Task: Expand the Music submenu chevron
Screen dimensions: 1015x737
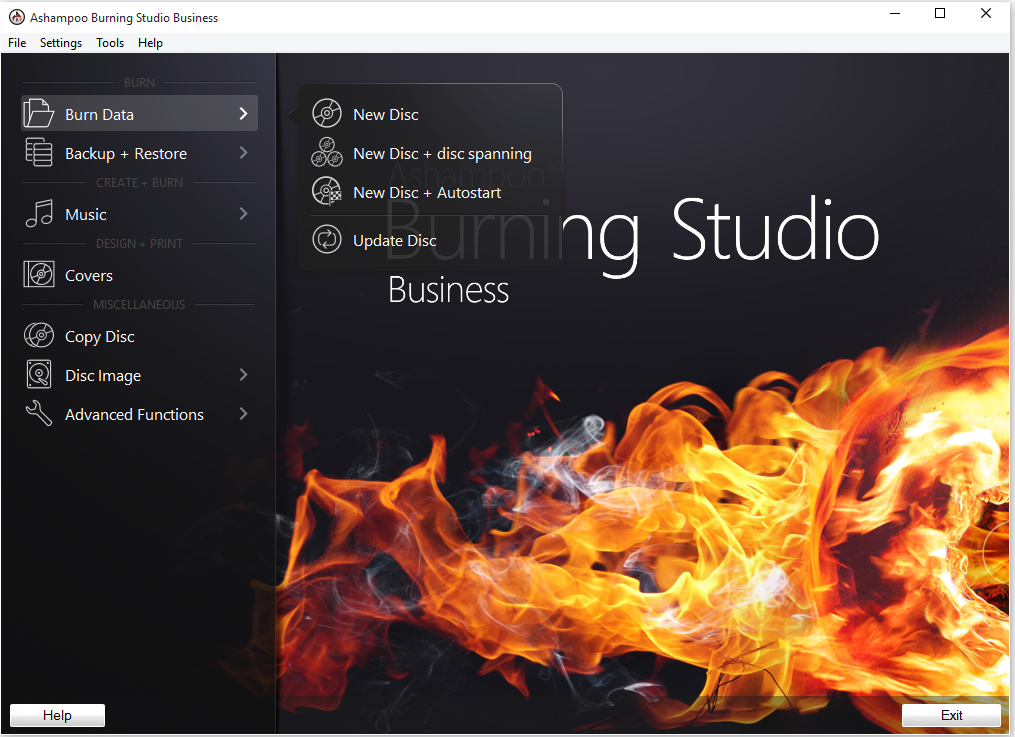Action: 243,214
